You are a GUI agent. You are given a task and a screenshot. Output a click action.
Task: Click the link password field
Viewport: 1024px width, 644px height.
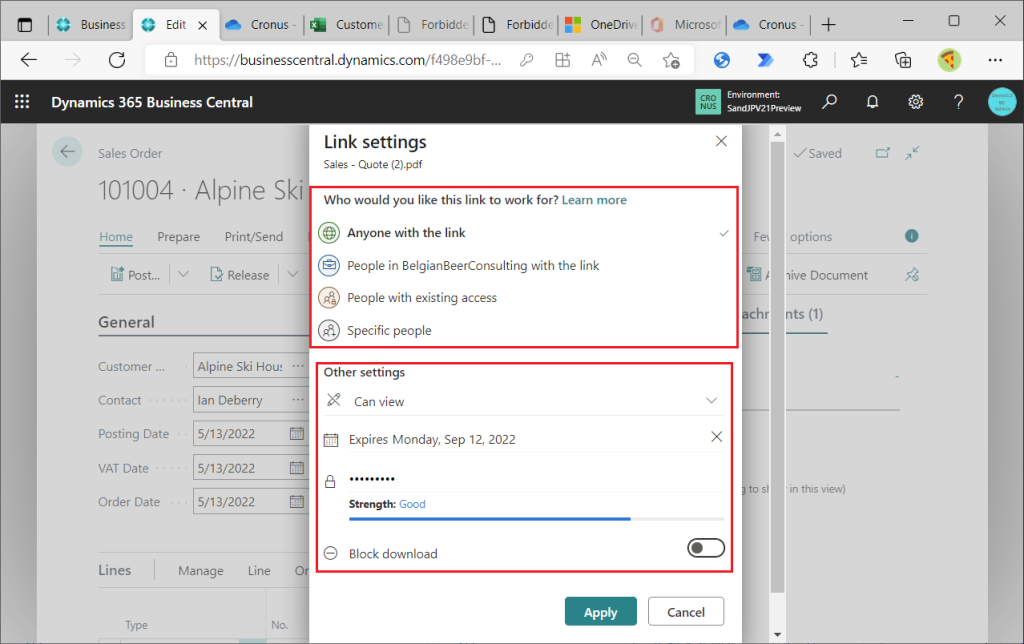click(x=536, y=479)
